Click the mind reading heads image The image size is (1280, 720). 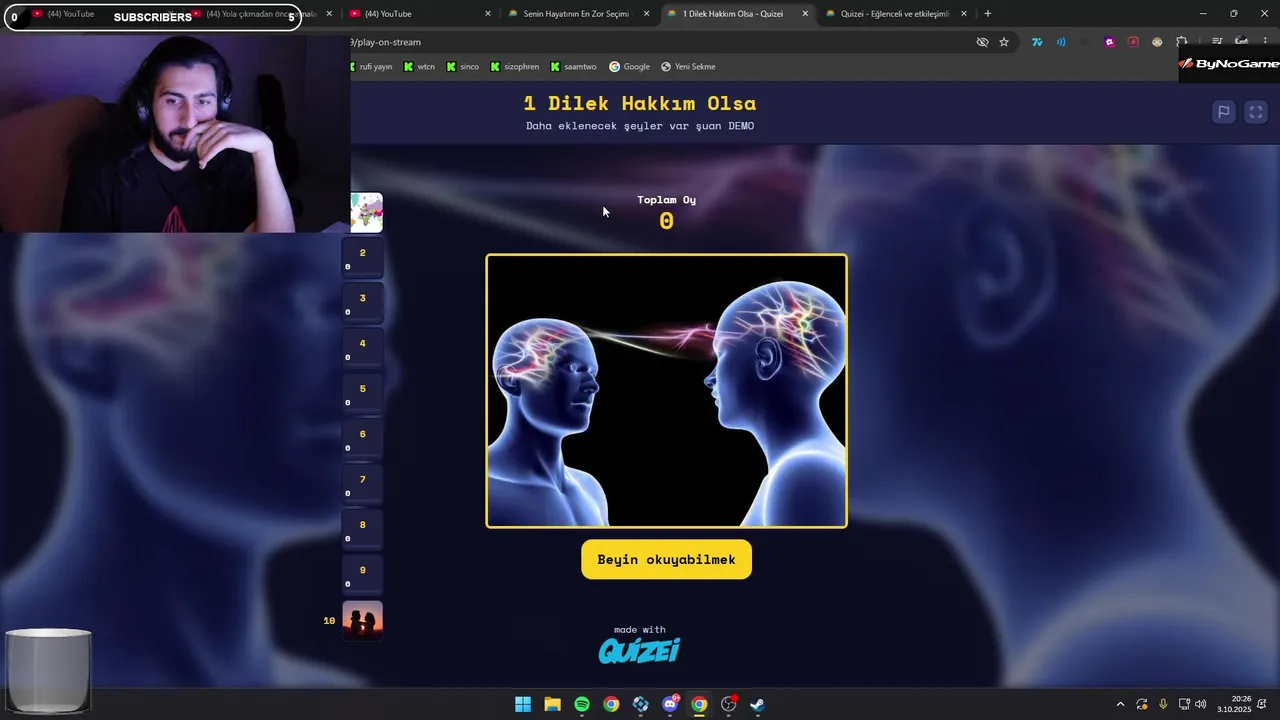(666, 390)
